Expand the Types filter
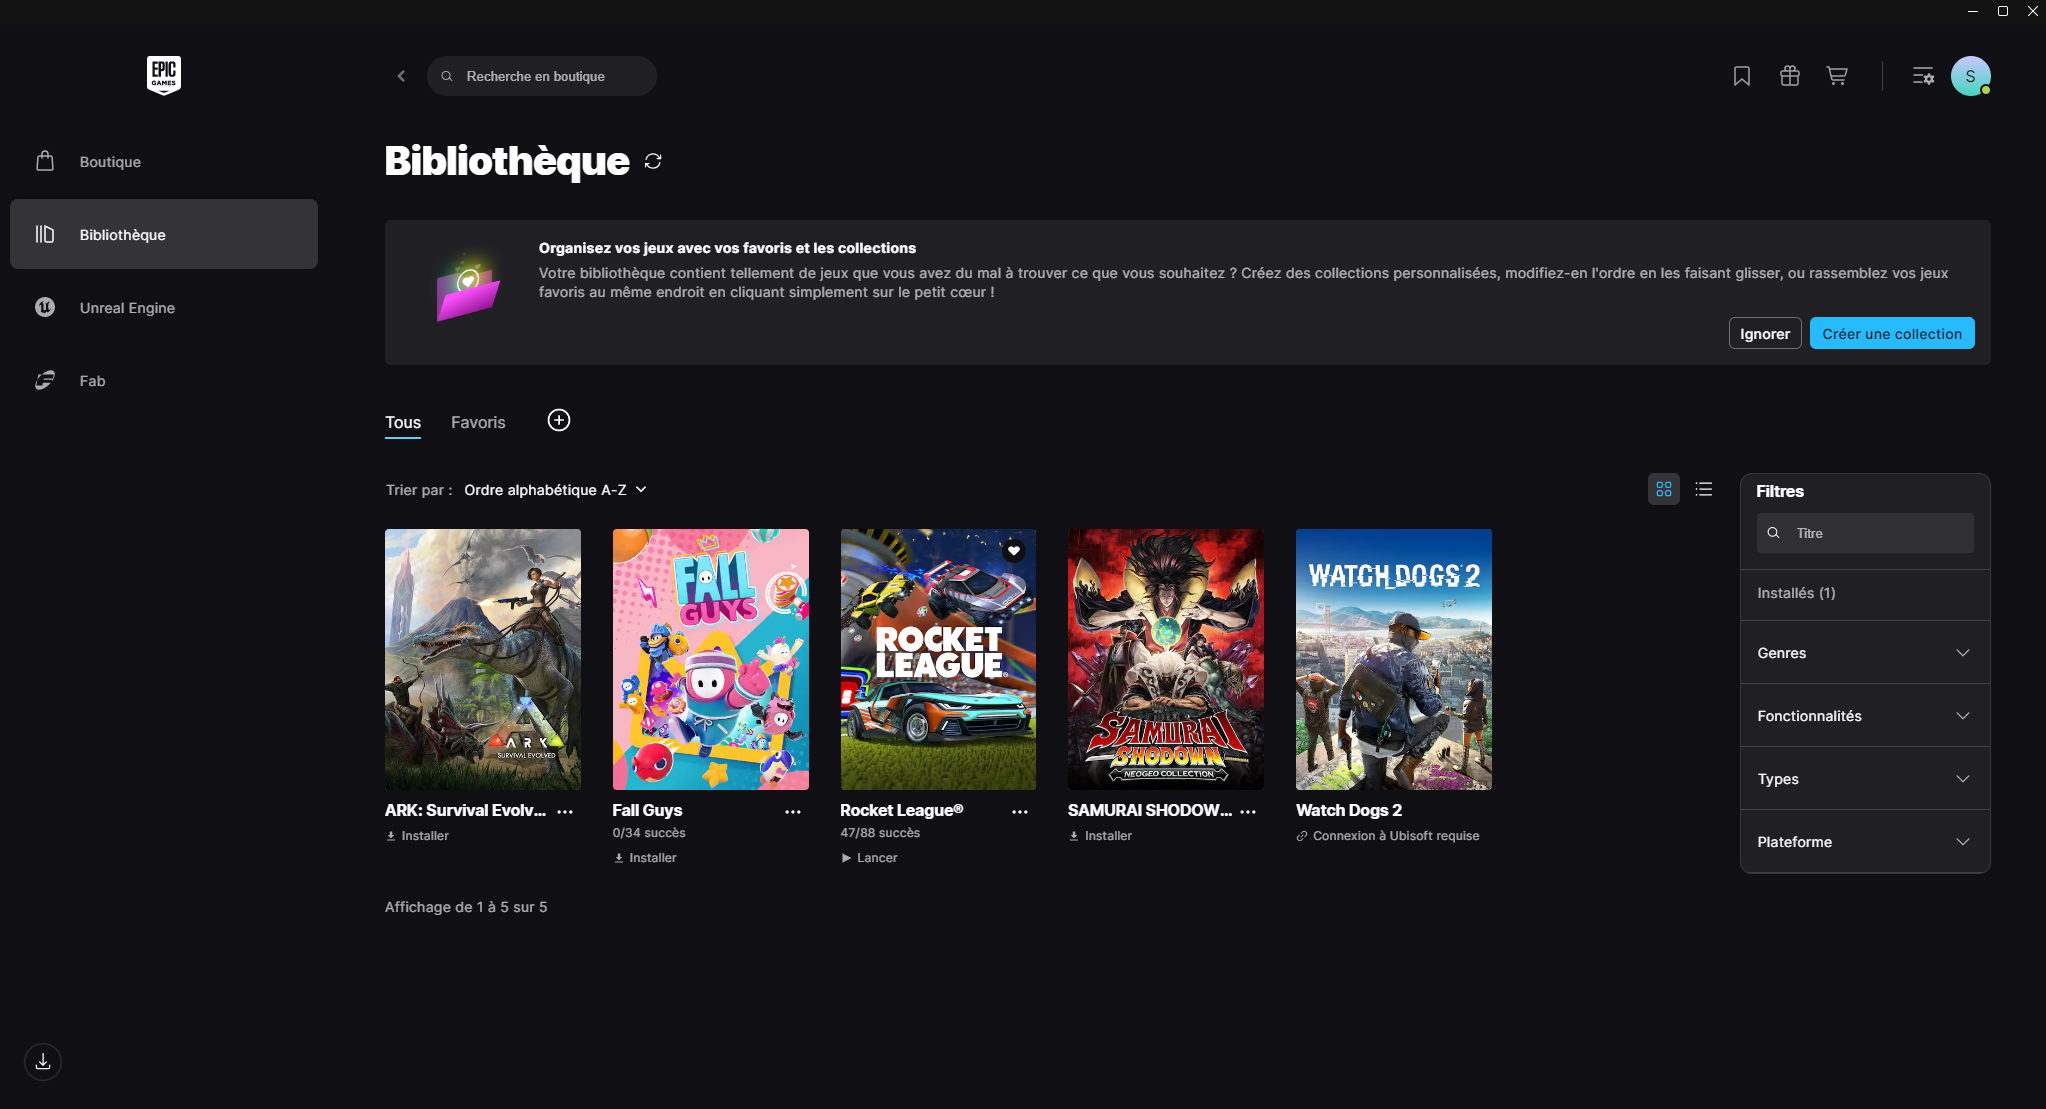This screenshot has width=2046, height=1109. click(x=1865, y=778)
